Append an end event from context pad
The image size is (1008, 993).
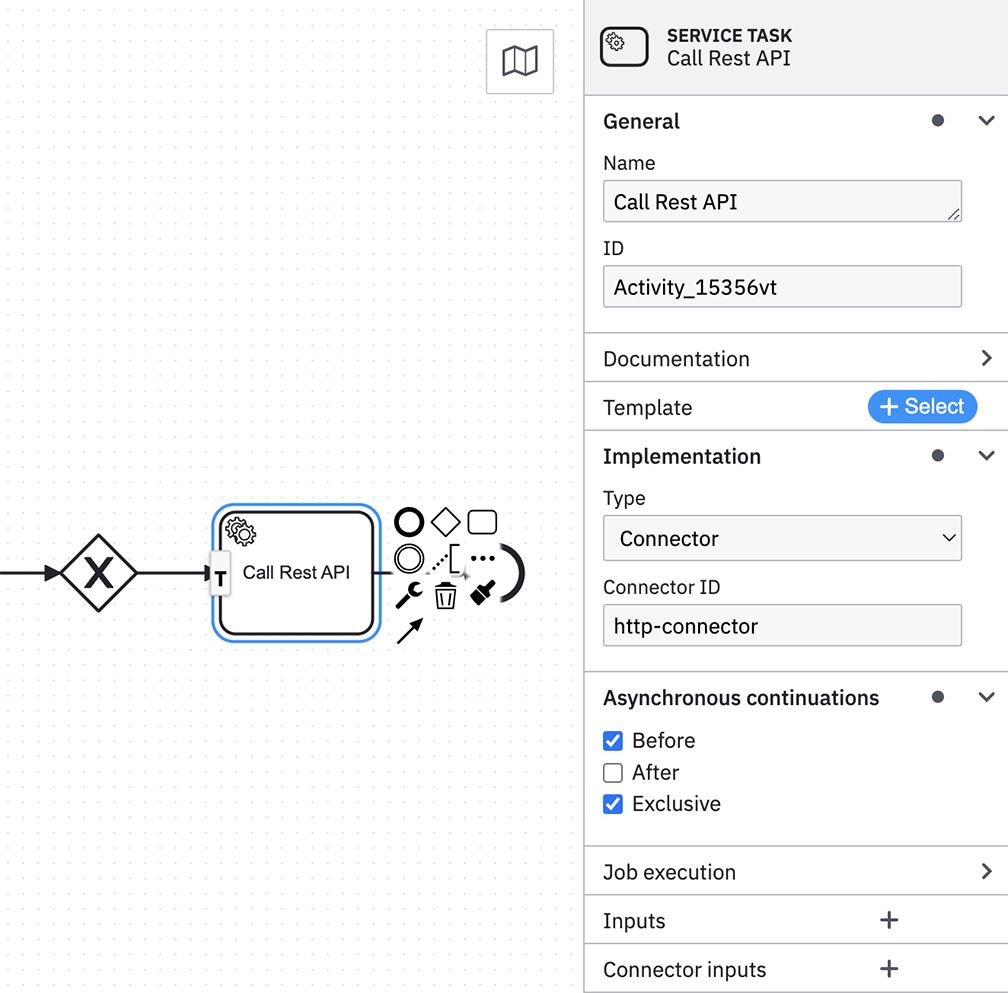[x=409, y=522]
